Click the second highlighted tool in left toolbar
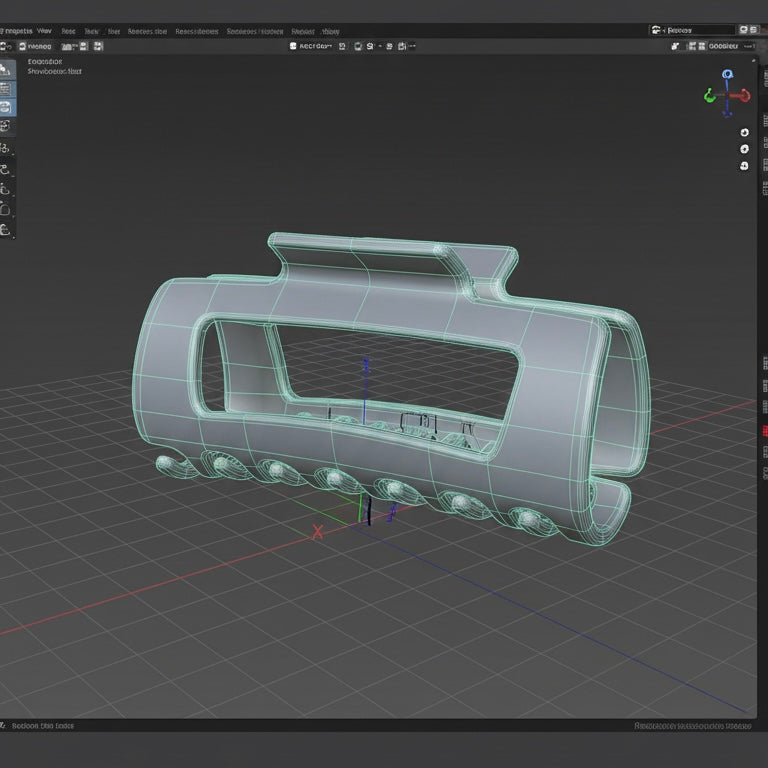This screenshot has height=768, width=768. 7,88
